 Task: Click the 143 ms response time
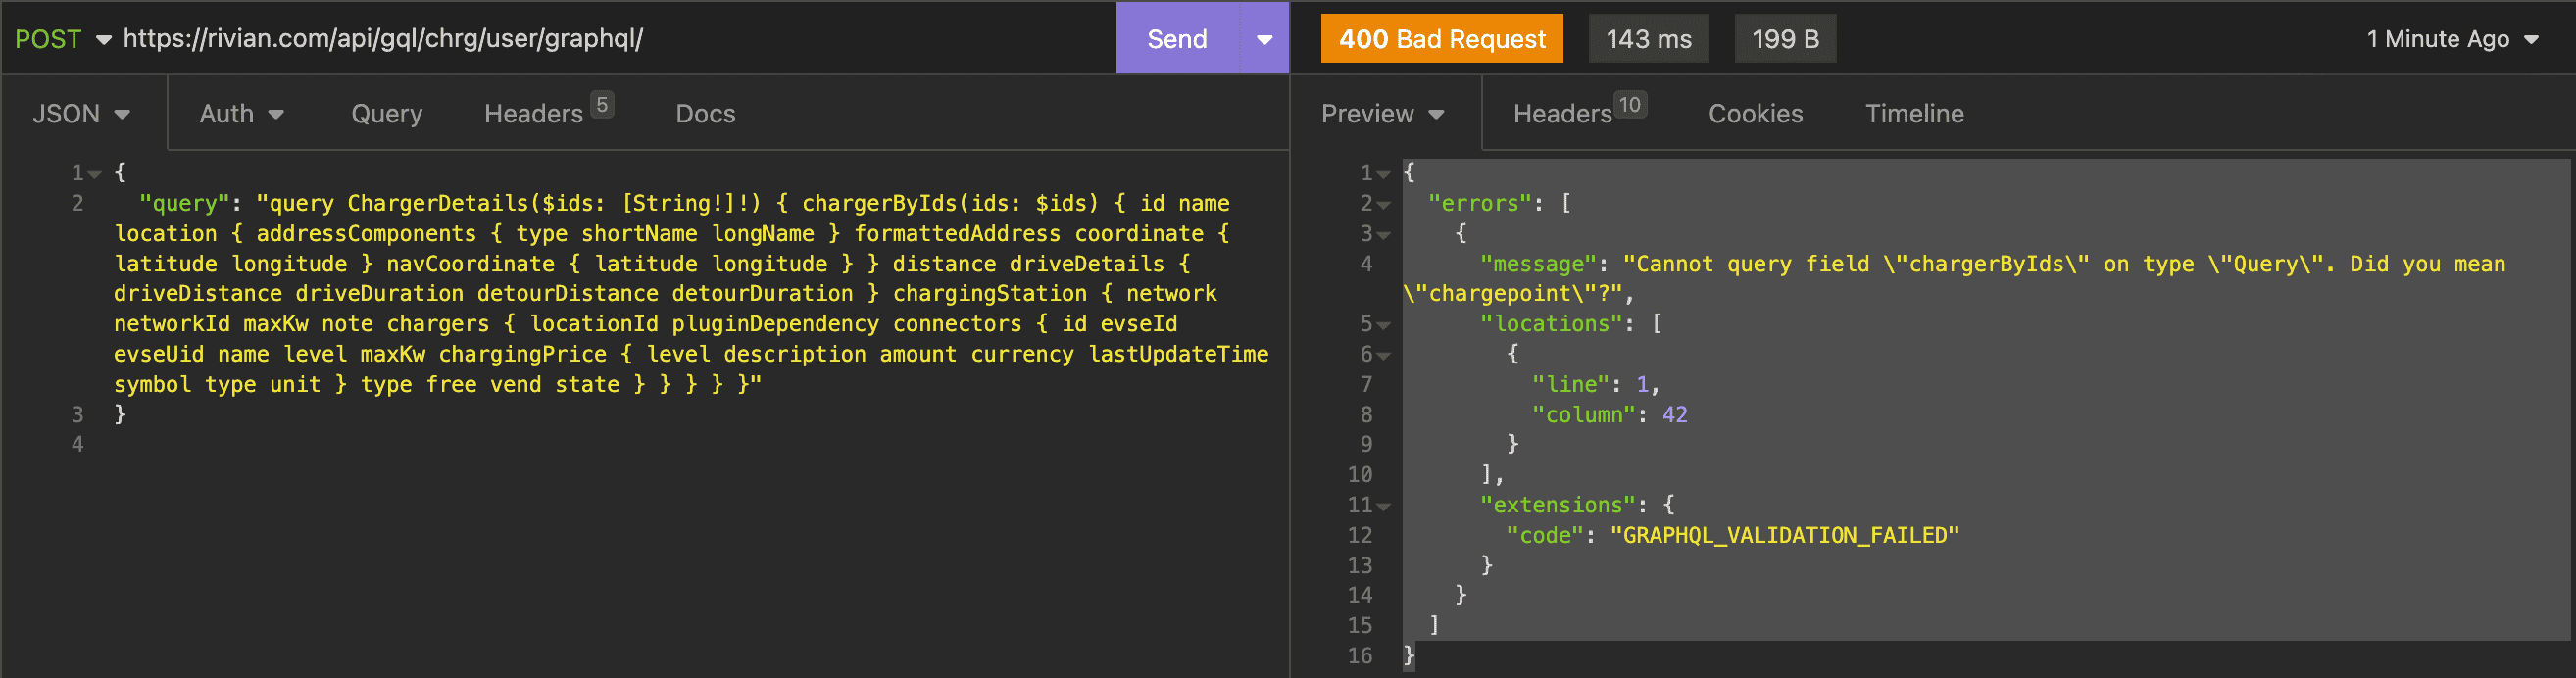coord(1648,39)
